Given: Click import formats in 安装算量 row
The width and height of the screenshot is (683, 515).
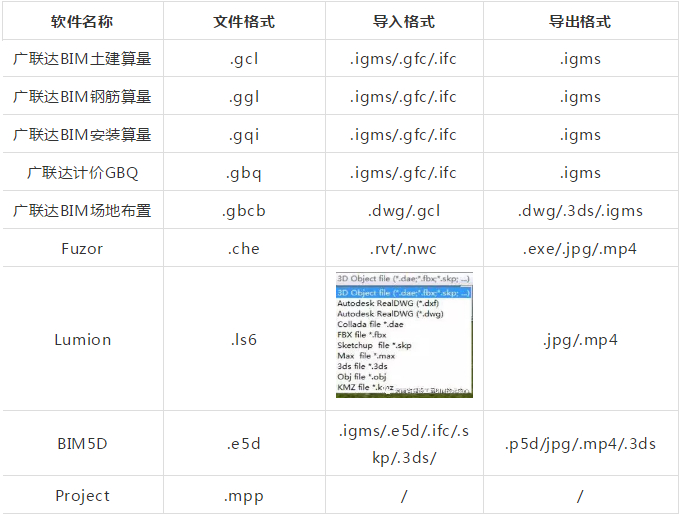Looking at the screenshot, I should [x=403, y=135].
